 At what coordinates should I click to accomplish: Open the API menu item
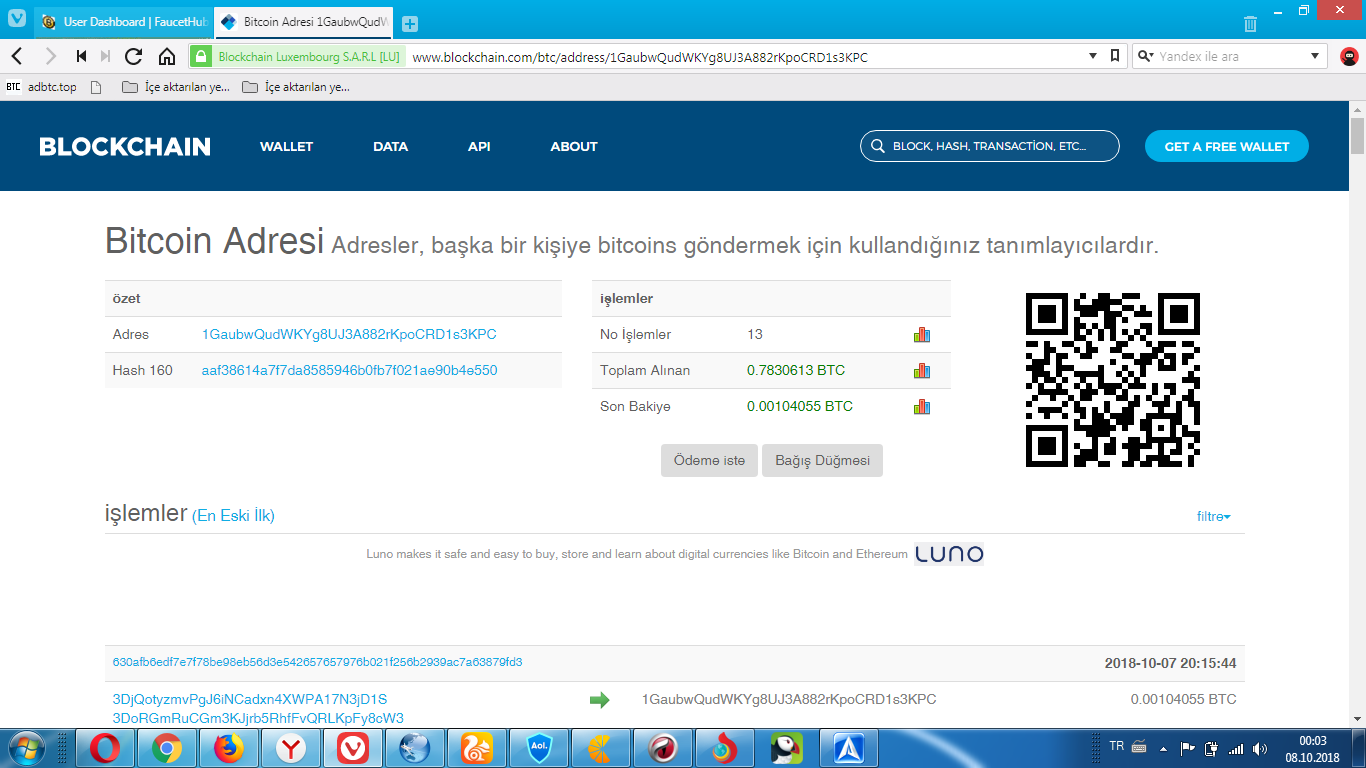[x=479, y=146]
